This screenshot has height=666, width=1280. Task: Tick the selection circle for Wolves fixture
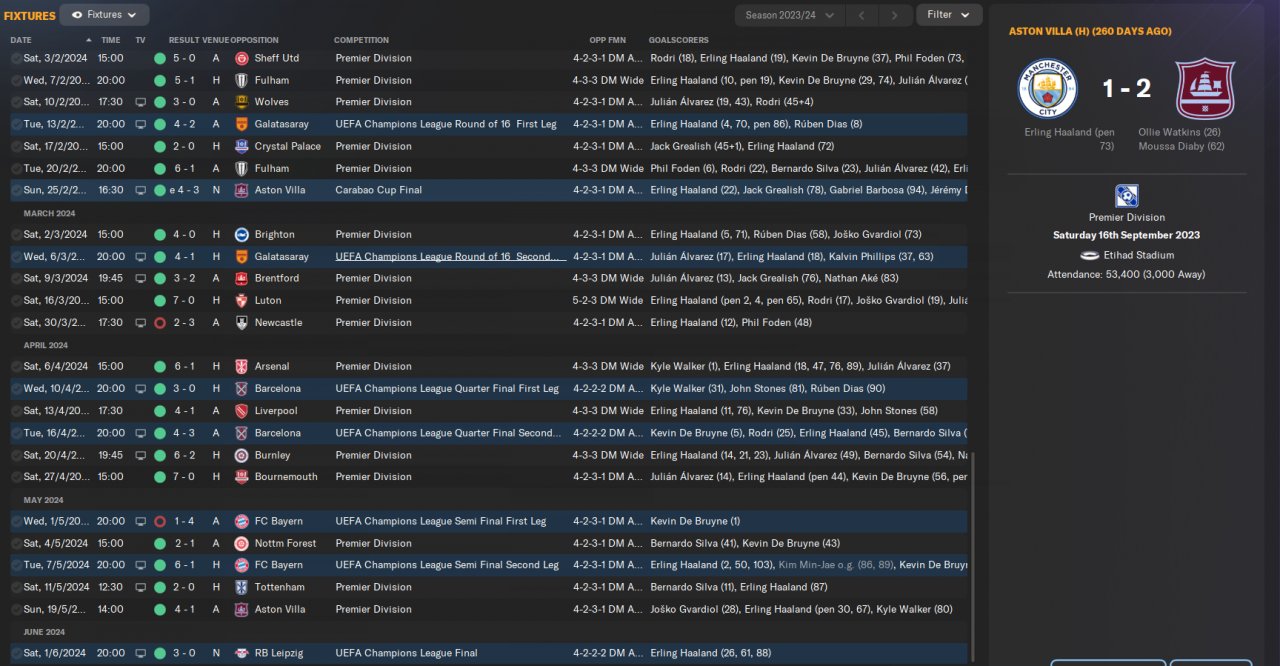(x=16, y=102)
